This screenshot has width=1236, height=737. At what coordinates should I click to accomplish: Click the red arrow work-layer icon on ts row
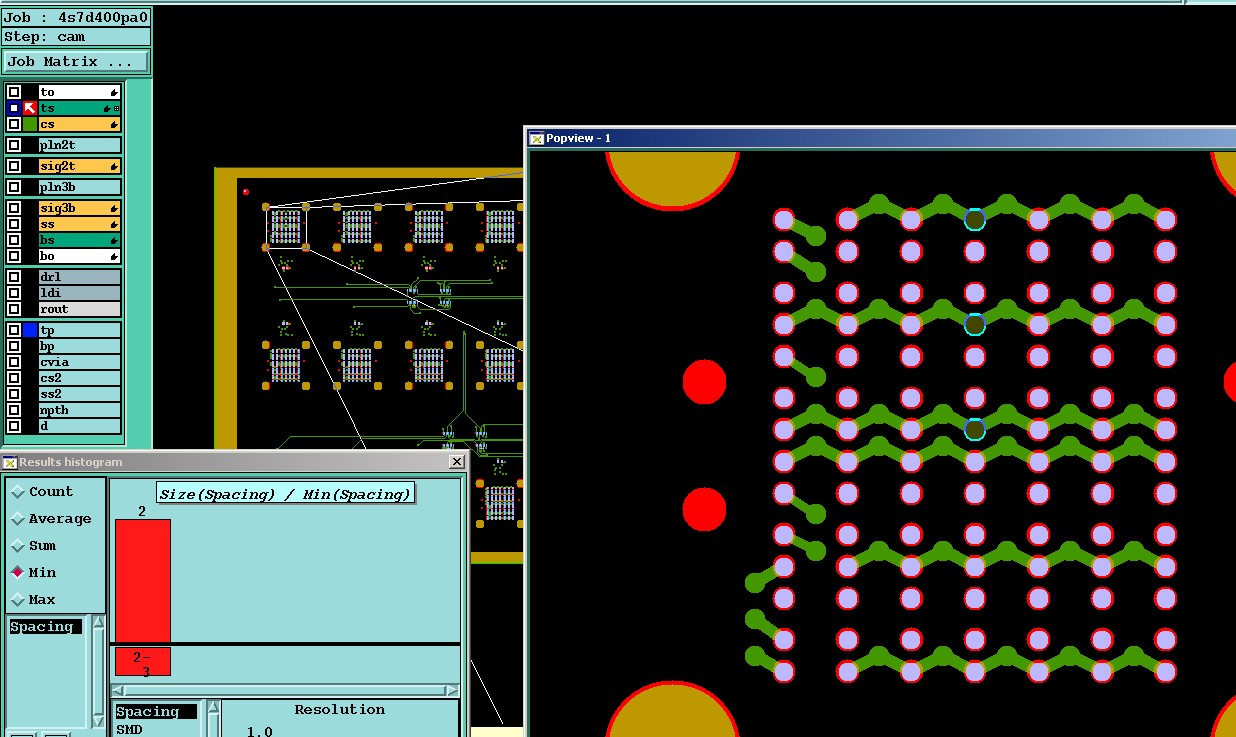point(30,108)
